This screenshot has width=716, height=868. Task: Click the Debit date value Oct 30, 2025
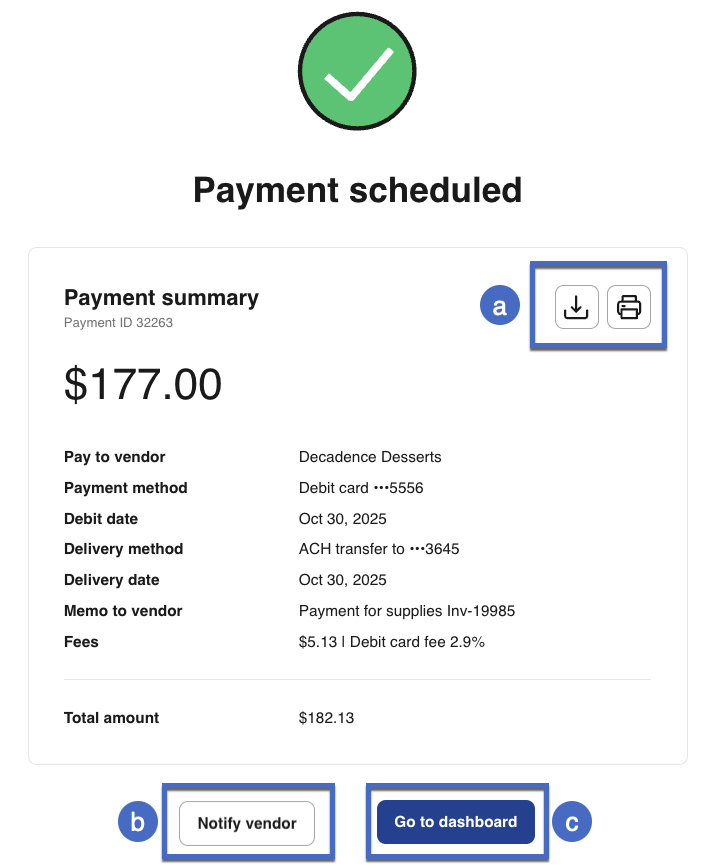(343, 519)
